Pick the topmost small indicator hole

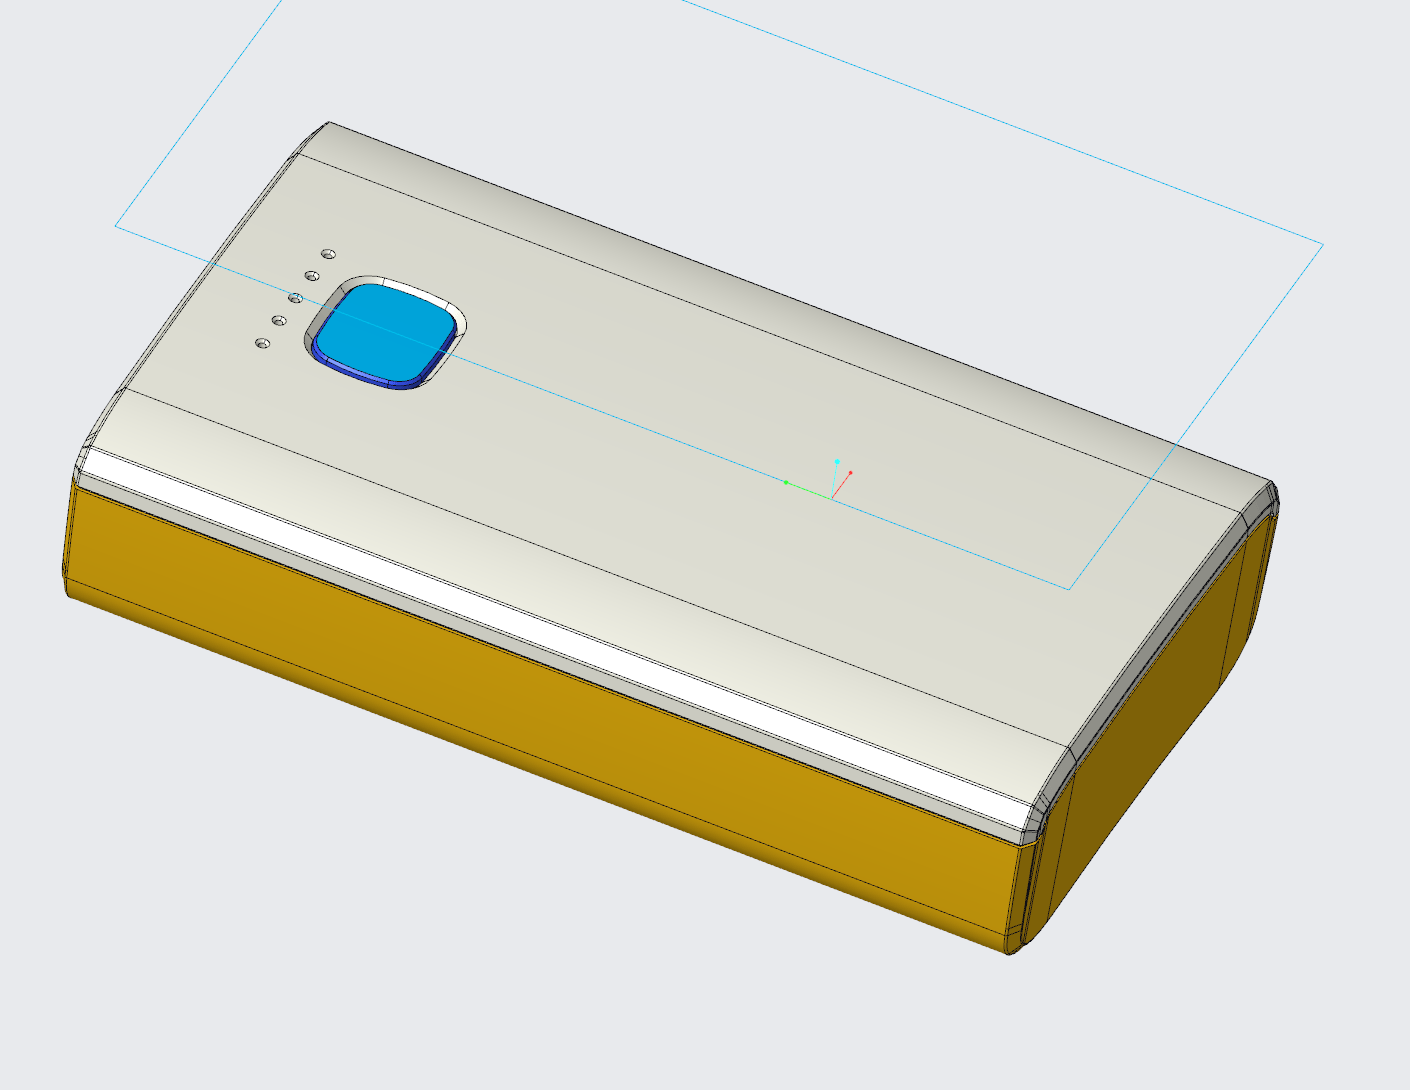point(328,254)
